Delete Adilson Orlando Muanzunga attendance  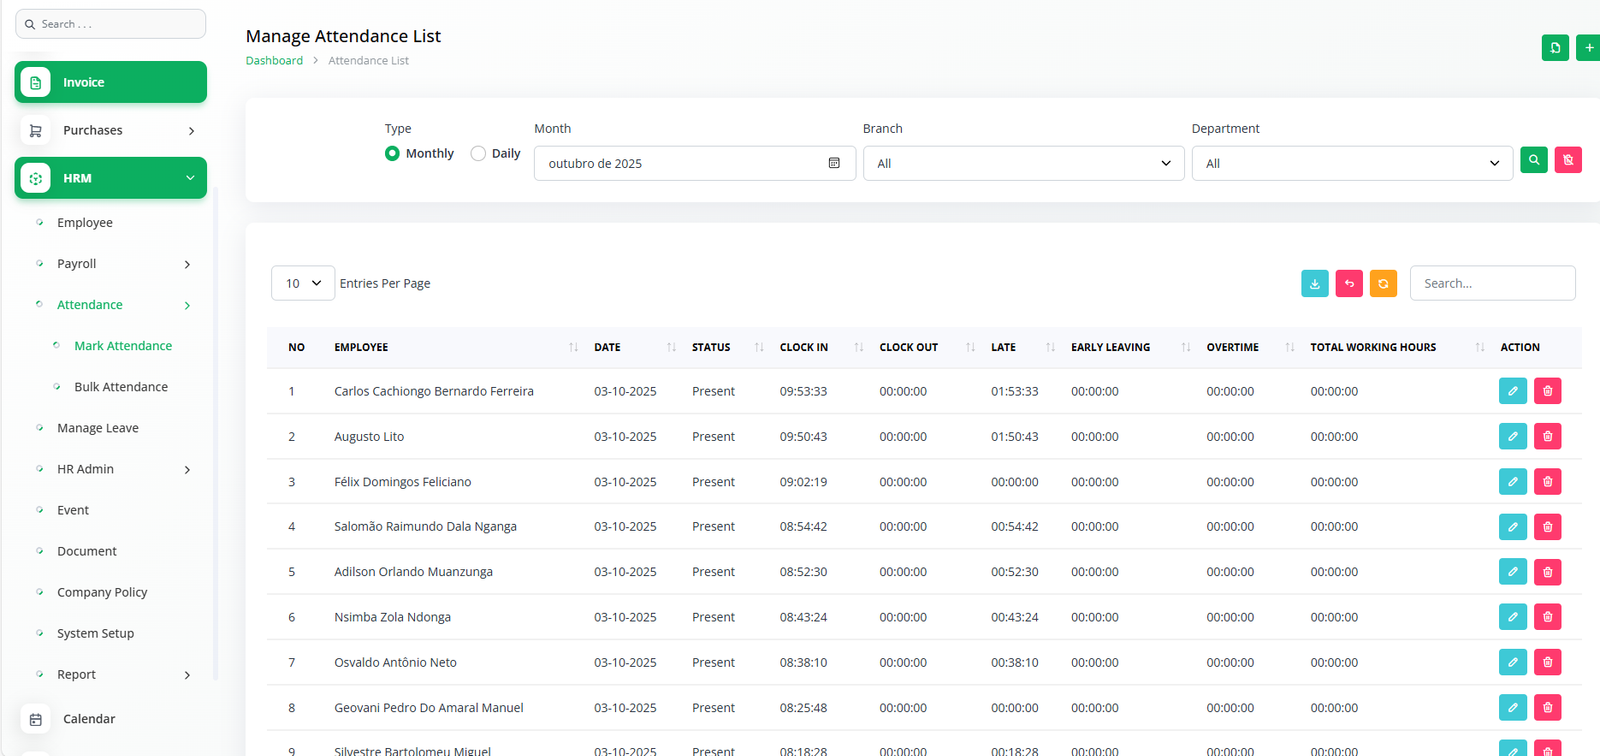coord(1548,572)
